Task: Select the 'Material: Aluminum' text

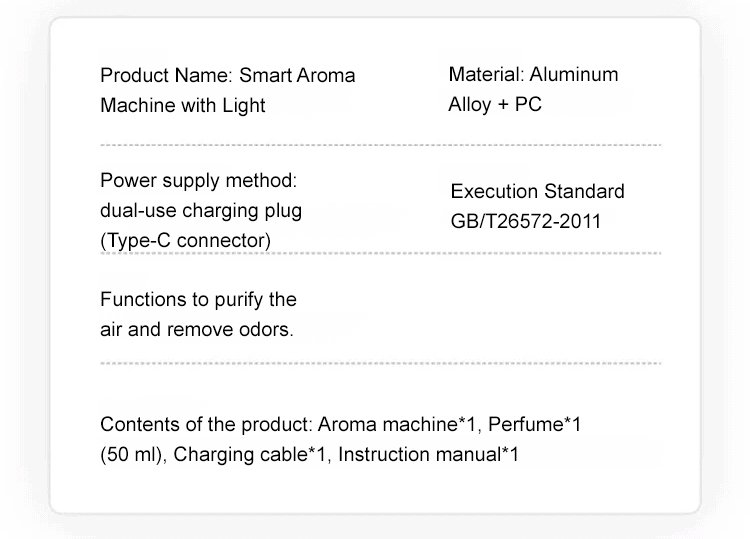Action: coord(533,74)
